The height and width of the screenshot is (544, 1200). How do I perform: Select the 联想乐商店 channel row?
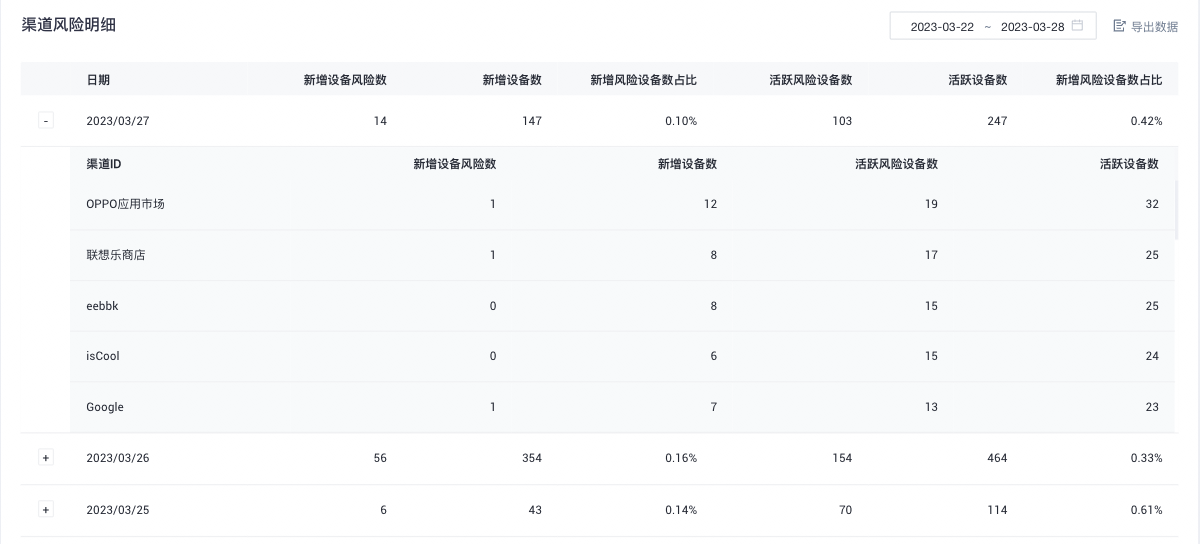click(622, 255)
